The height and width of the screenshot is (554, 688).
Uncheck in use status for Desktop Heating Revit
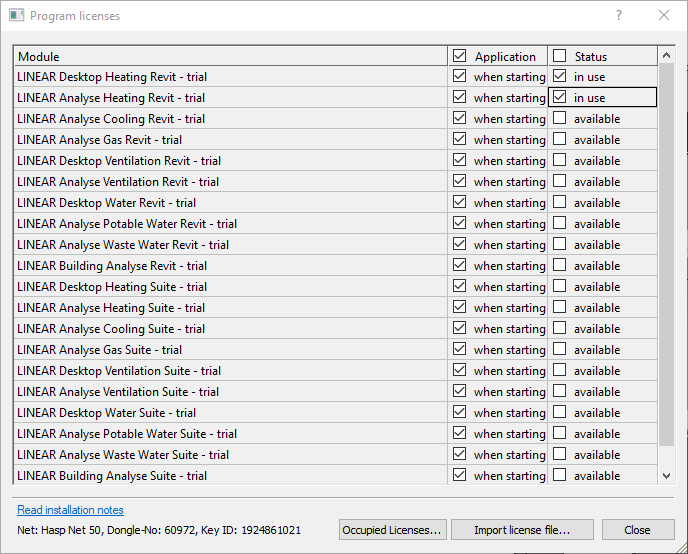(559, 76)
